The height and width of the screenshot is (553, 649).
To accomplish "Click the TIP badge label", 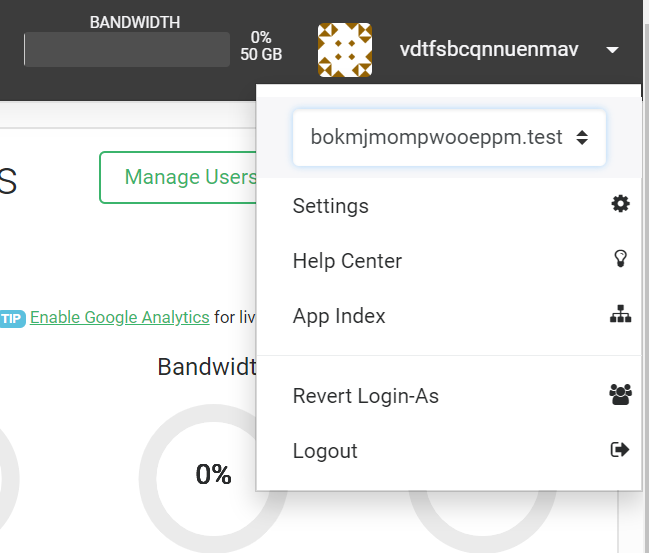I will (12, 318).
